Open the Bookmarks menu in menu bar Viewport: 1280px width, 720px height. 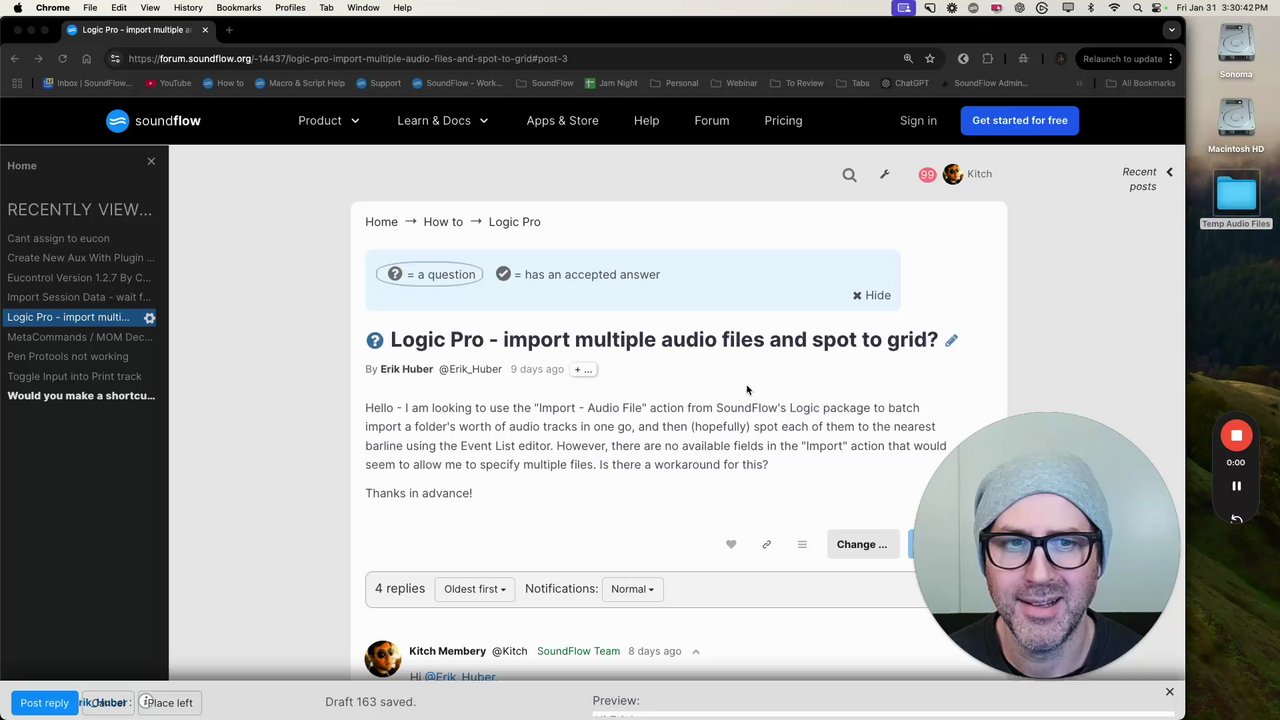[x=239, y=8]
